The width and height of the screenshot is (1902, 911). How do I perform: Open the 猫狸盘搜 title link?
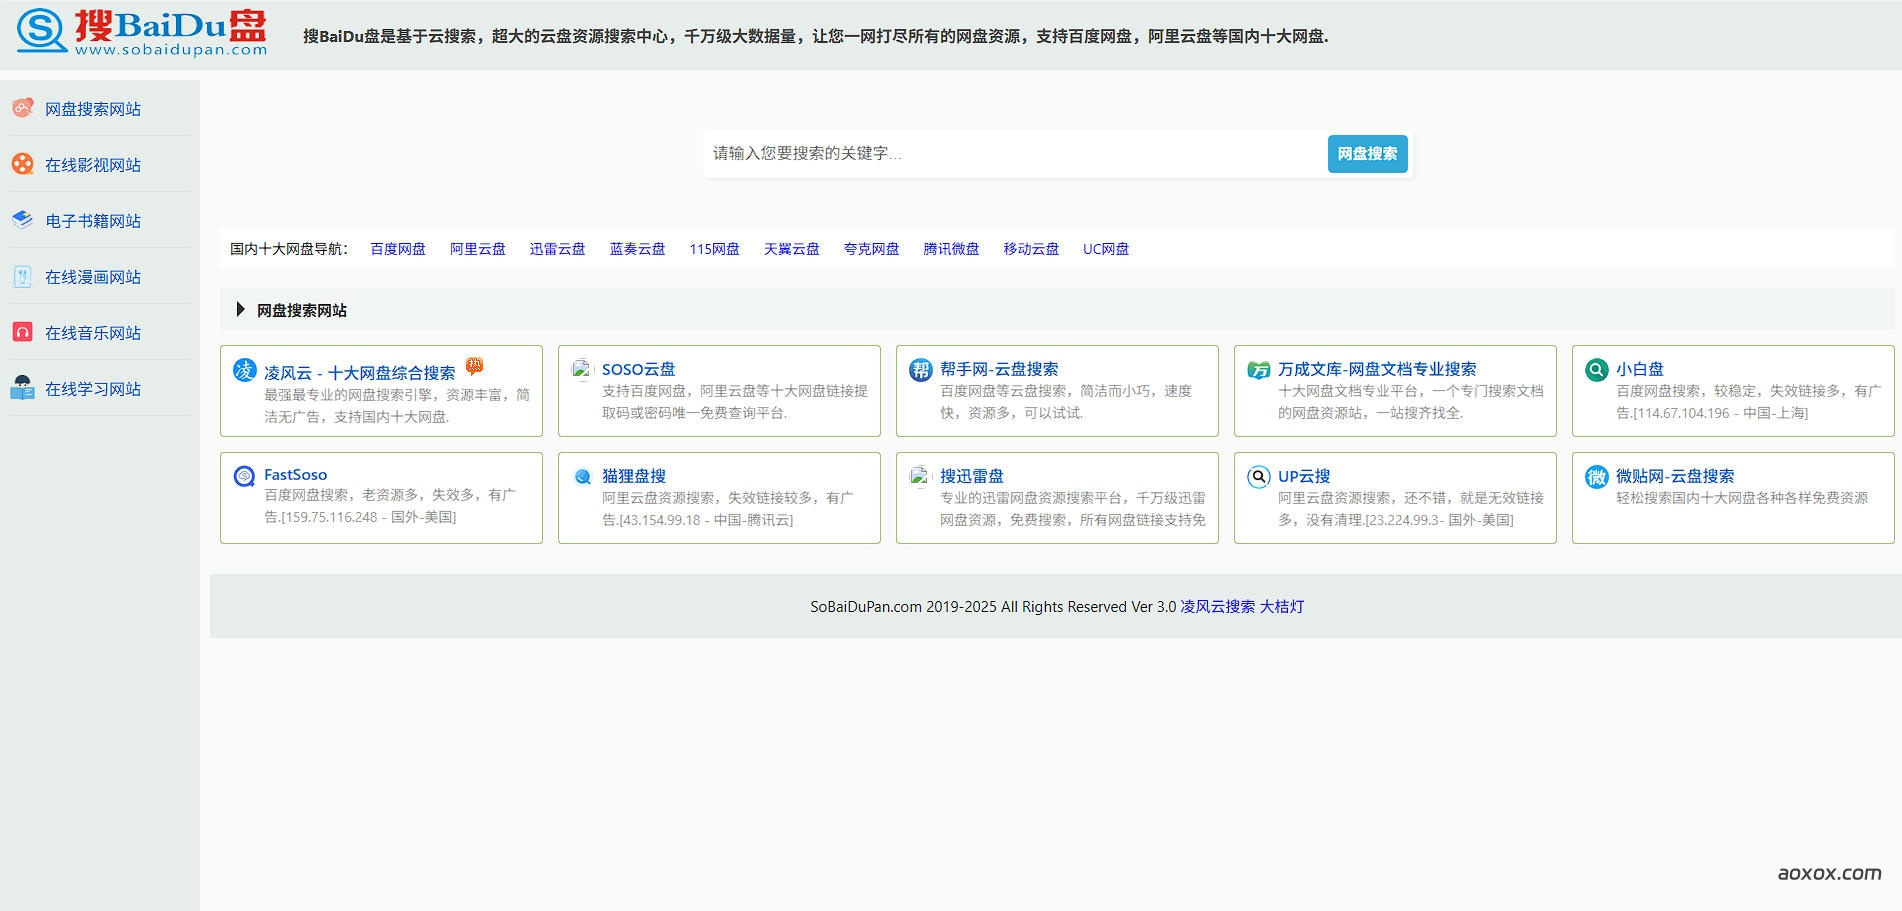634,476
